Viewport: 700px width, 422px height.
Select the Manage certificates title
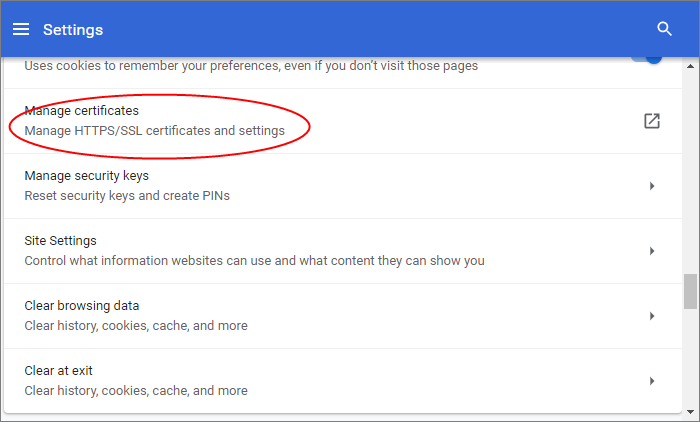[x=82, y=110]
